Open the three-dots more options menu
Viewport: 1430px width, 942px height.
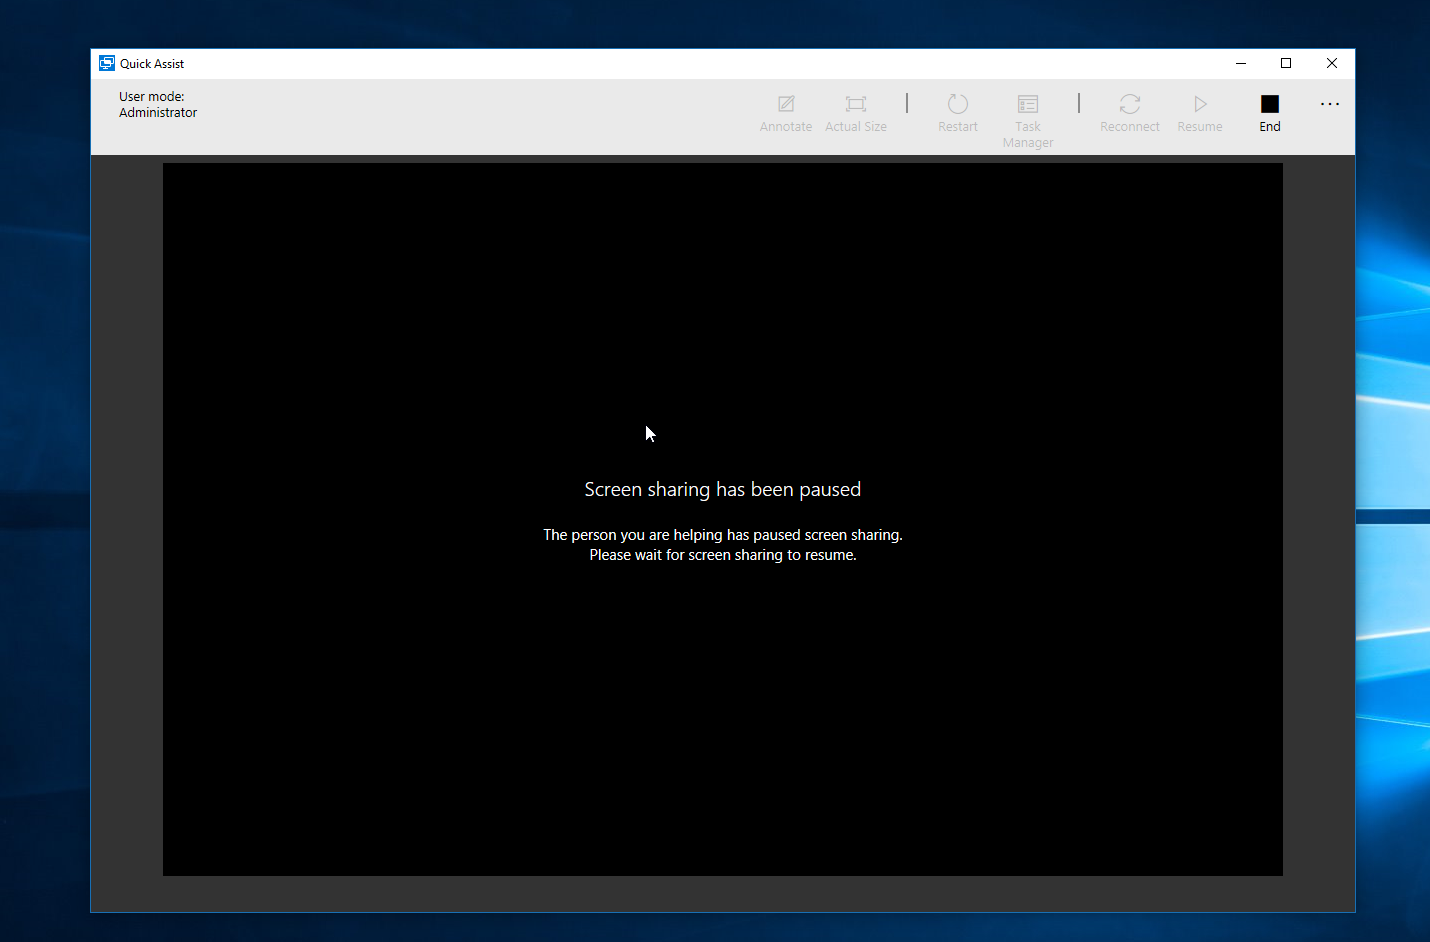pyautogui.click(x=1329, y=104)
